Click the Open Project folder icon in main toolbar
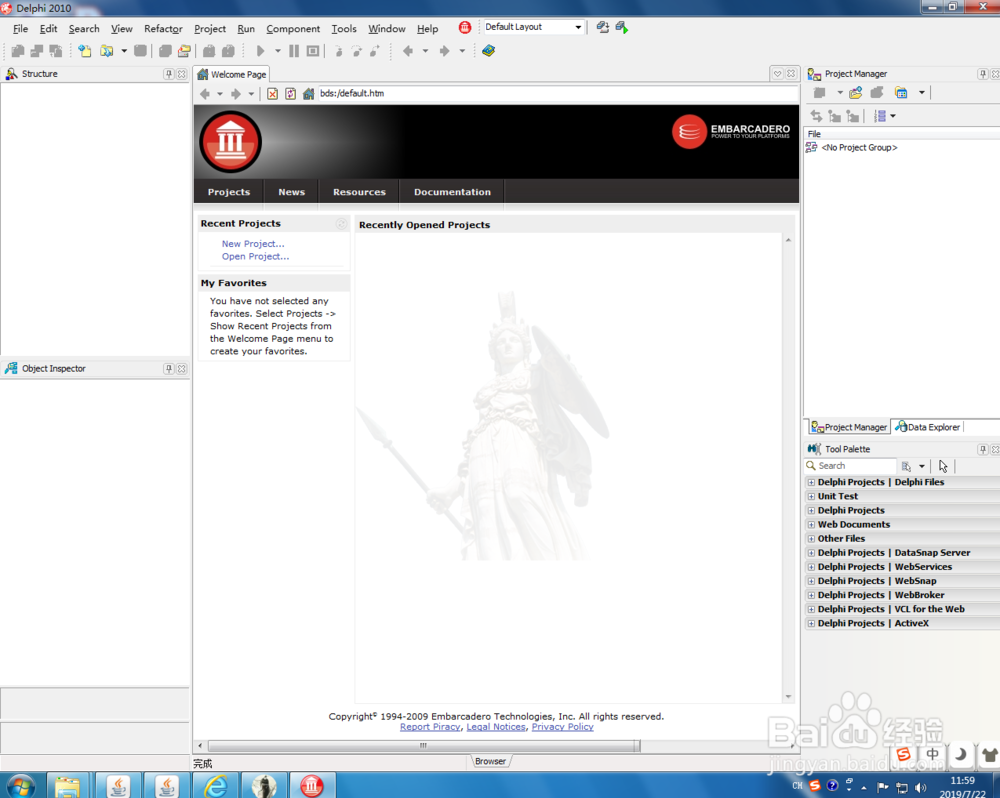The width and height of the screenshot is (1000, 798). point(184,51)
